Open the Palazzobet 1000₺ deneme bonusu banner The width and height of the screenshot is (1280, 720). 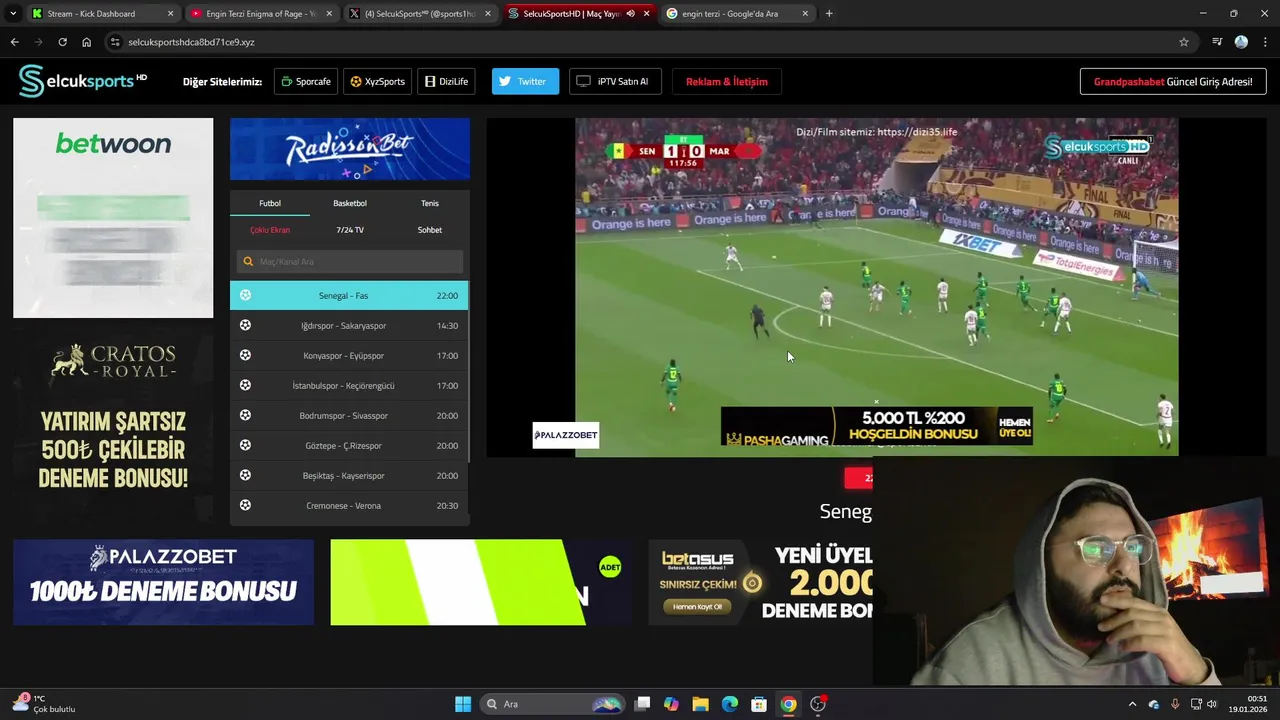163,582
